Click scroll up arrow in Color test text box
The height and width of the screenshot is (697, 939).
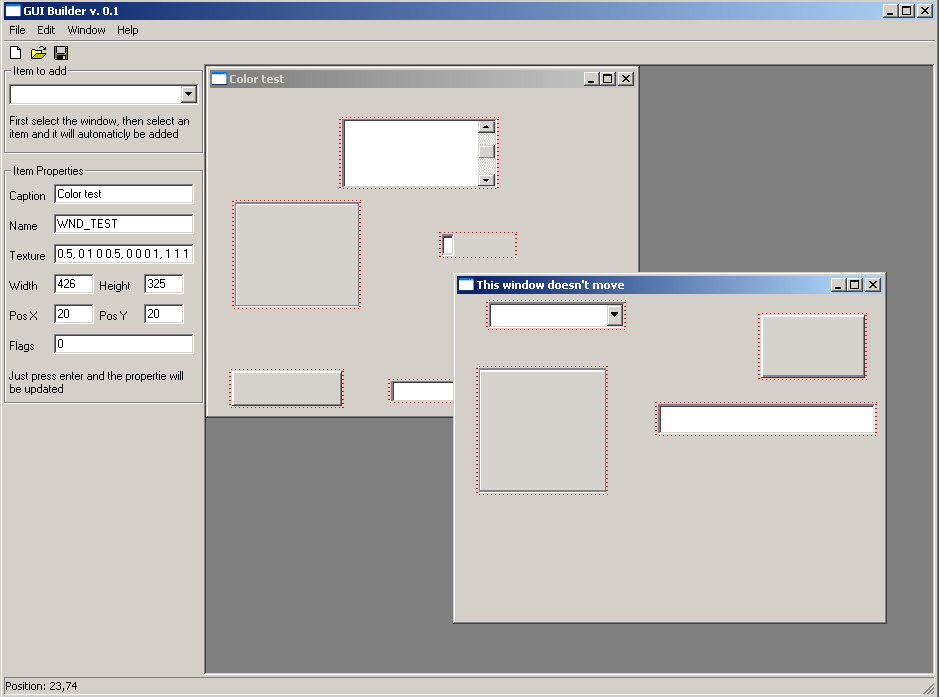(x=486, y=127)
